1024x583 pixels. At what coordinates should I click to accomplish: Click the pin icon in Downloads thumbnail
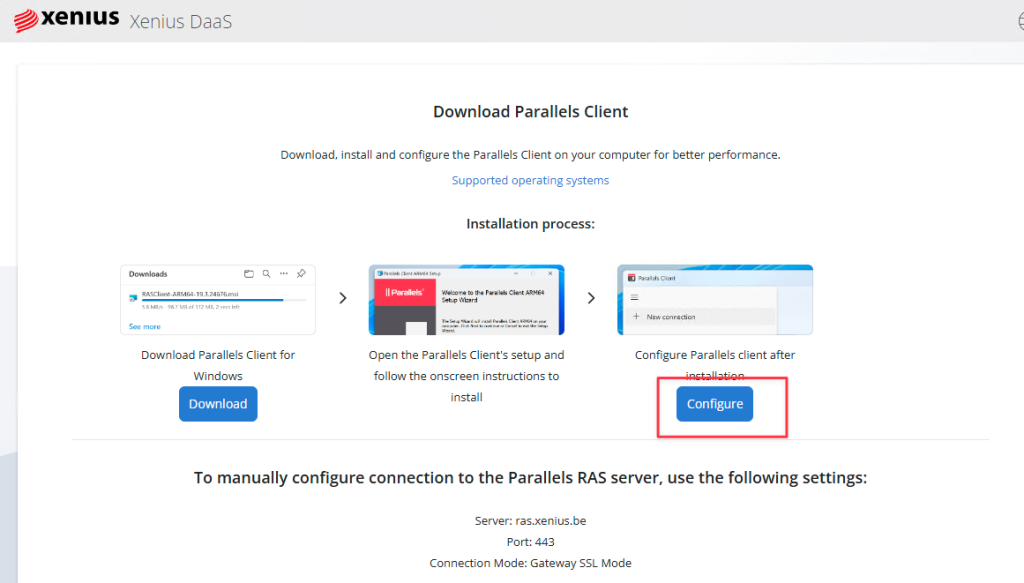(301, 273)
